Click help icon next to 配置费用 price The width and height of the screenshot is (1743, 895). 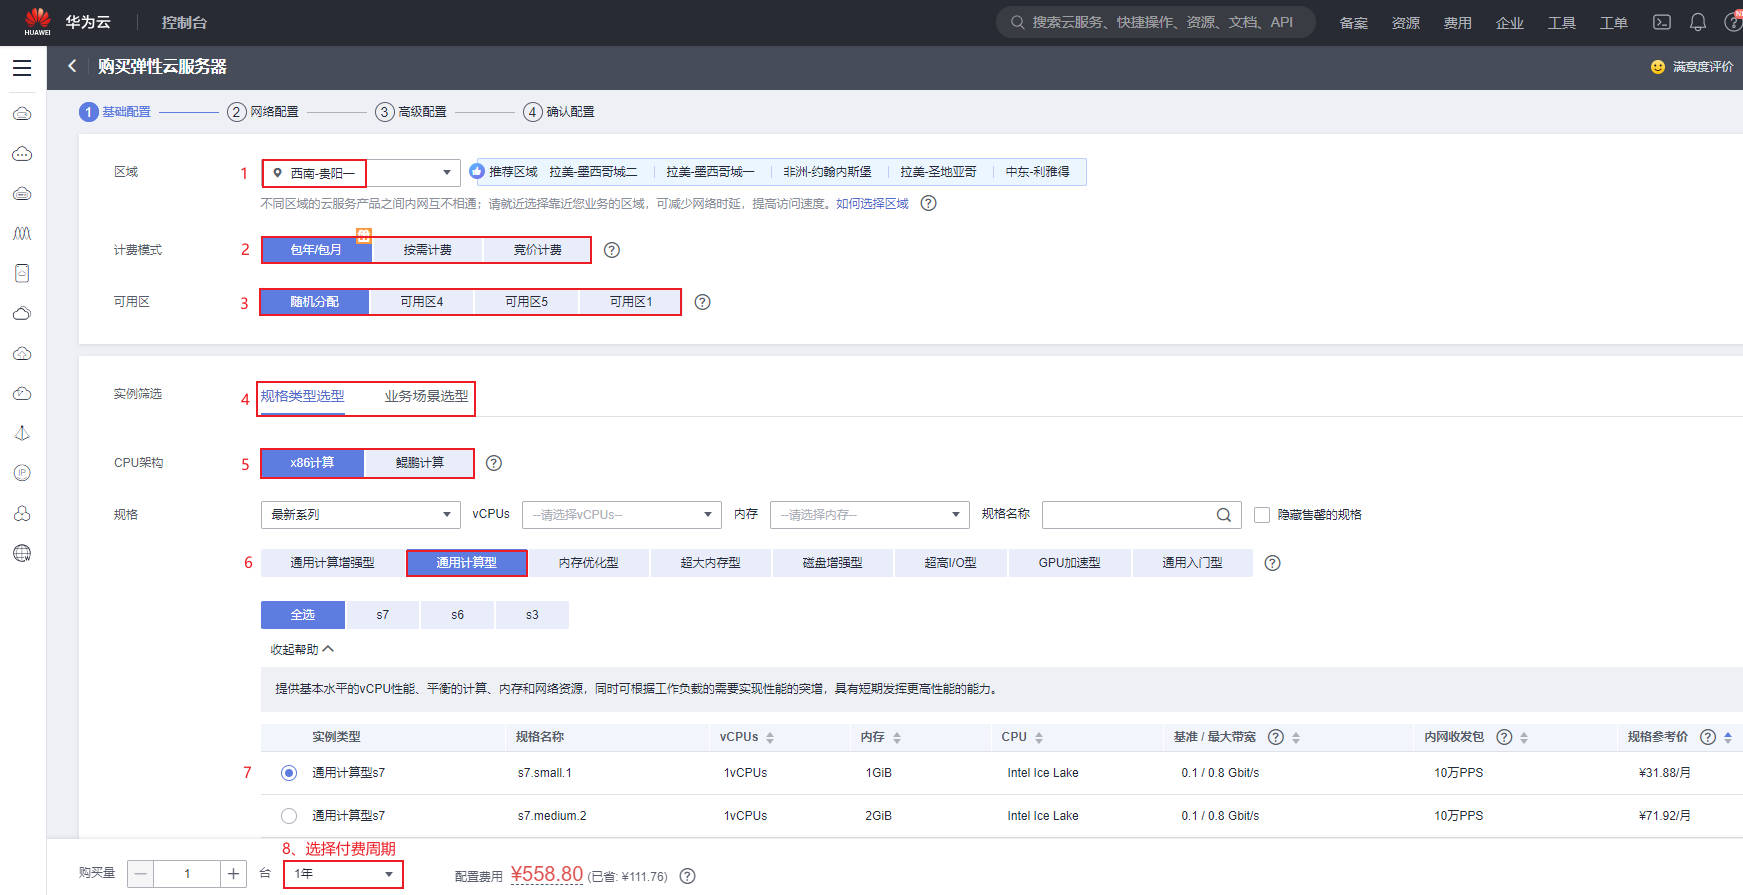687,876
